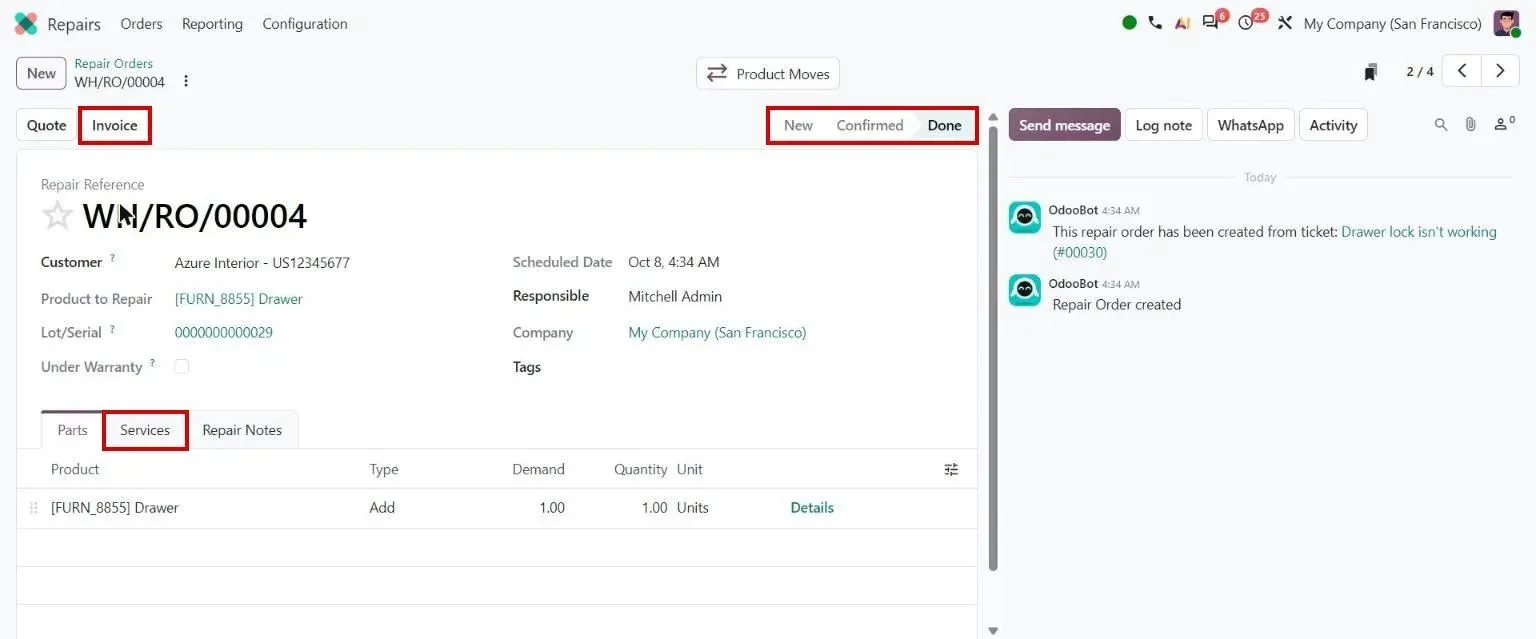This screenshot has height=639, width=1536.
Task: Open the phone call icon in top bar
Action: coord(1155,23)
